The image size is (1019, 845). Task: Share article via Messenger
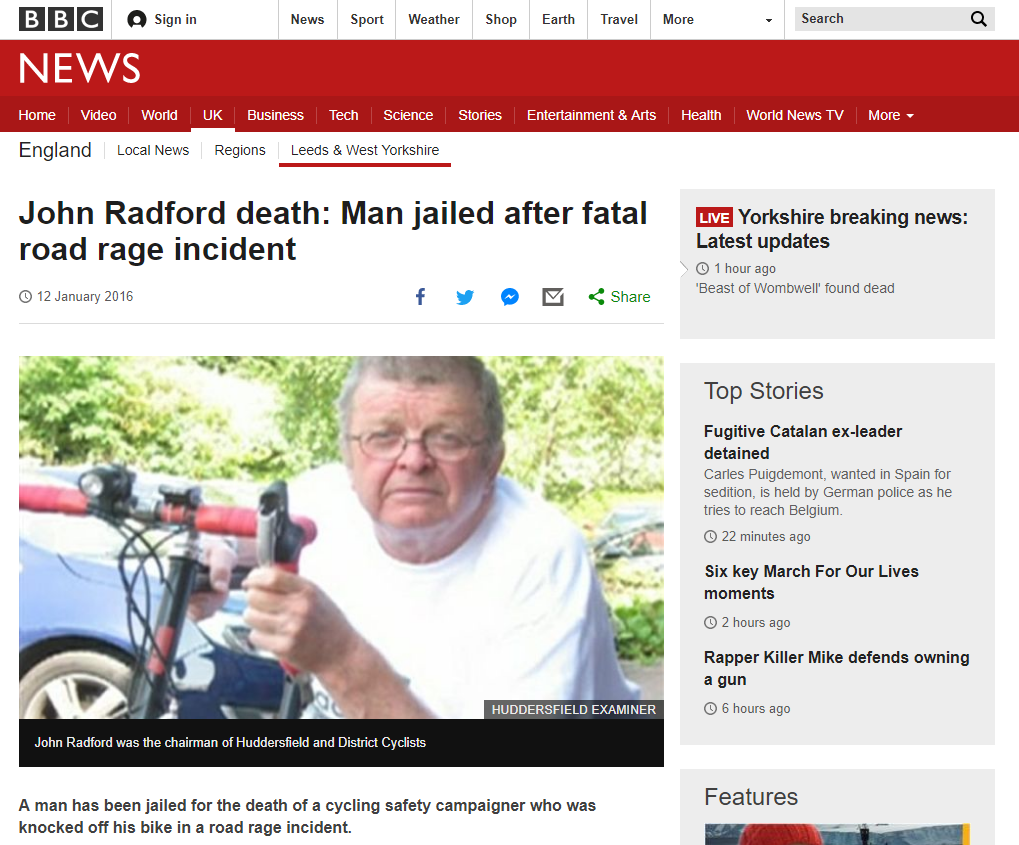(x=510, y=297)
